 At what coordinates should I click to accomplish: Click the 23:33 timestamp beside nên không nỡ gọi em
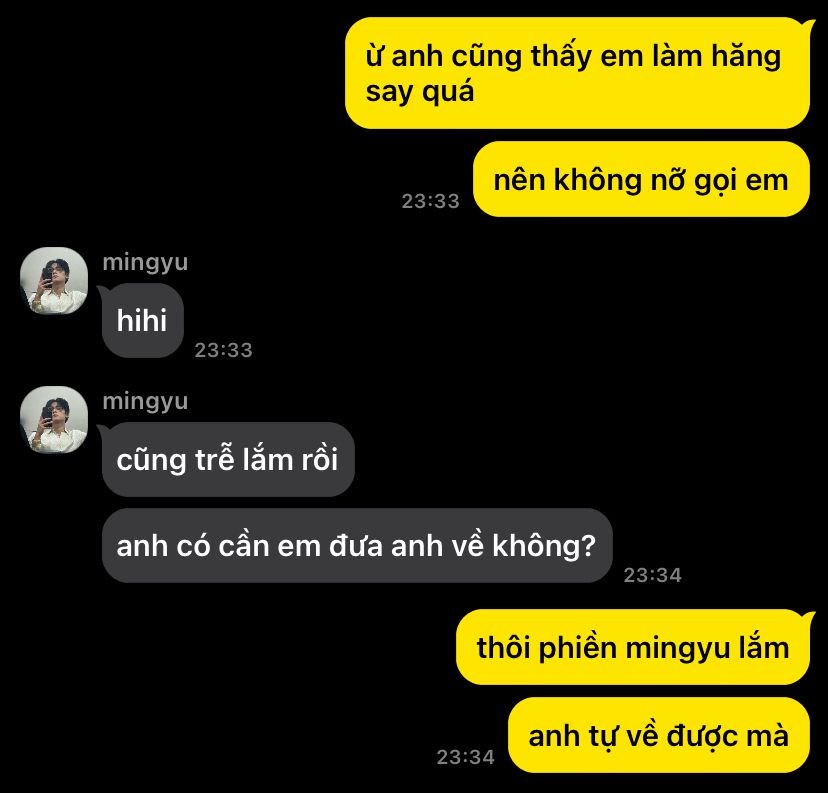pyautogui.click(x=430, y=201)
